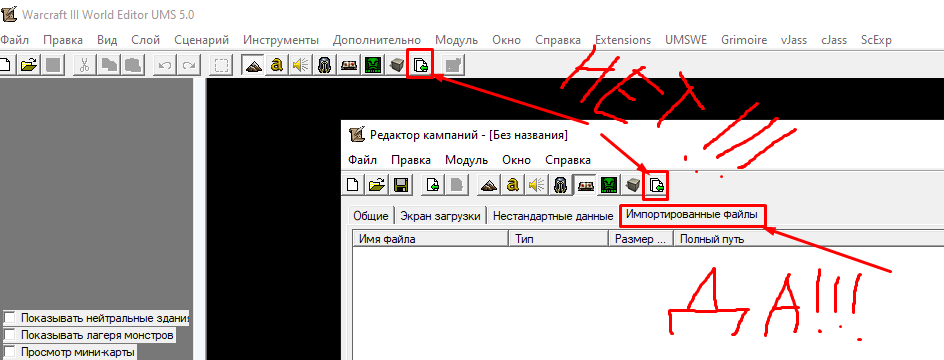Open AI Editor green face in Campaign Editor toolbar
The width and height of the screenshot is (944, 360).
pyautogui.click(x=608, y=185)
